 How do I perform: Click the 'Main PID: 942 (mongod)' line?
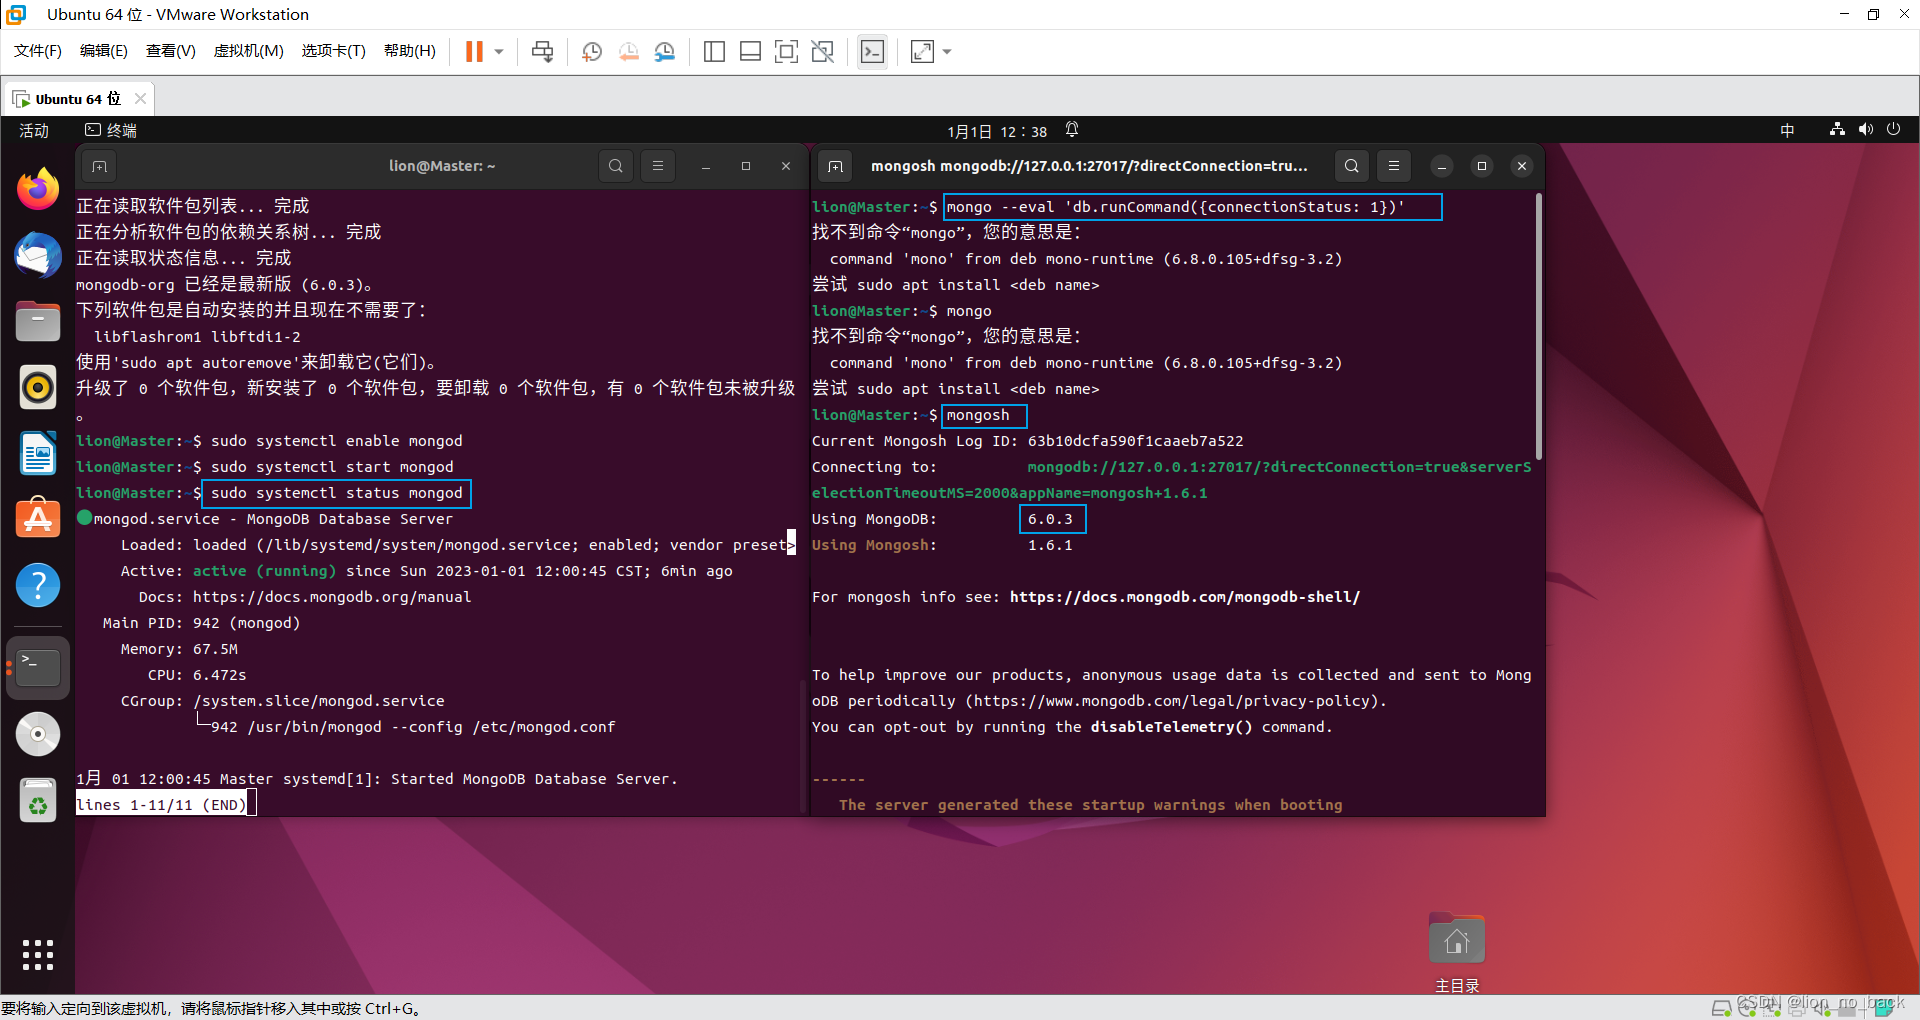(201, 623)
